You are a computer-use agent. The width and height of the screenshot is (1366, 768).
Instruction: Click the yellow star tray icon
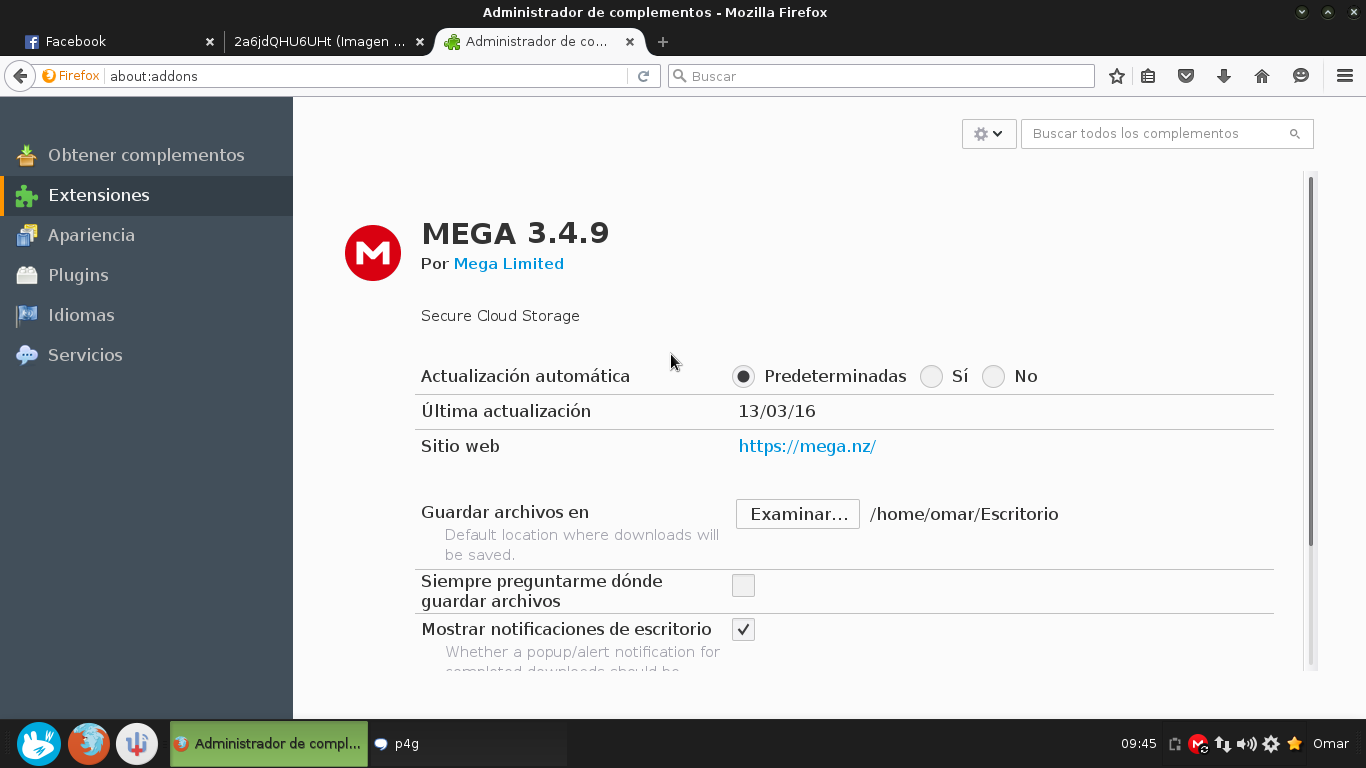coord(1294,744)
